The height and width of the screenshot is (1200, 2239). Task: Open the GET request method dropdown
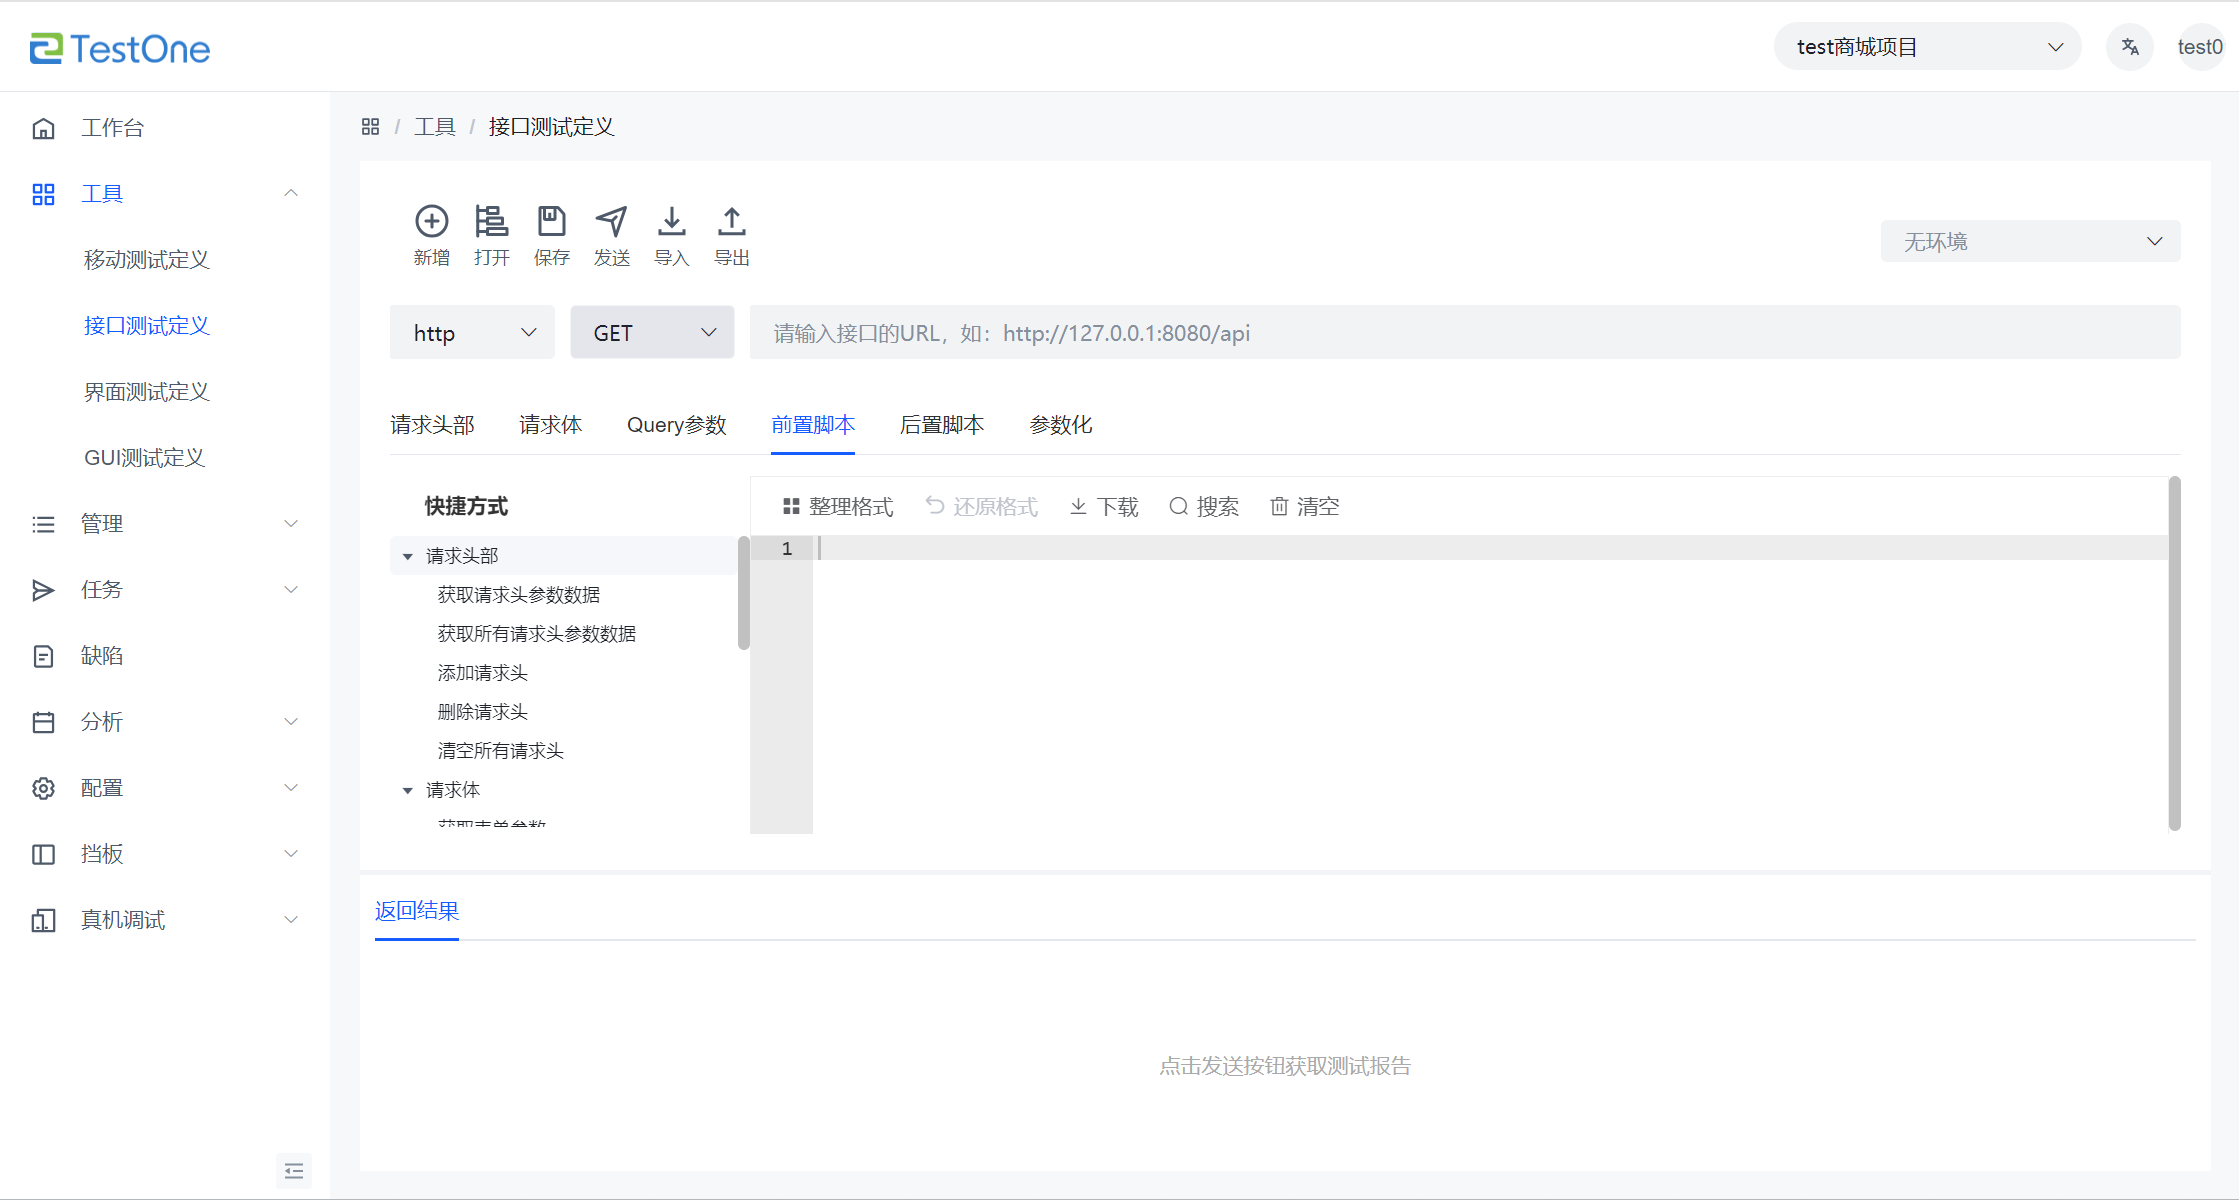(x=652, y=333)
